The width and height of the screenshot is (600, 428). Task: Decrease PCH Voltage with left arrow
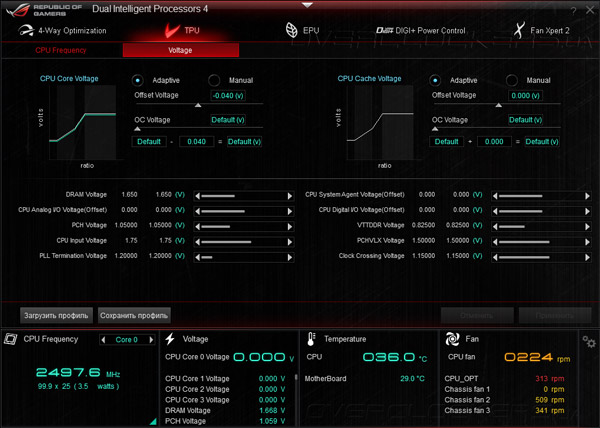197,227
